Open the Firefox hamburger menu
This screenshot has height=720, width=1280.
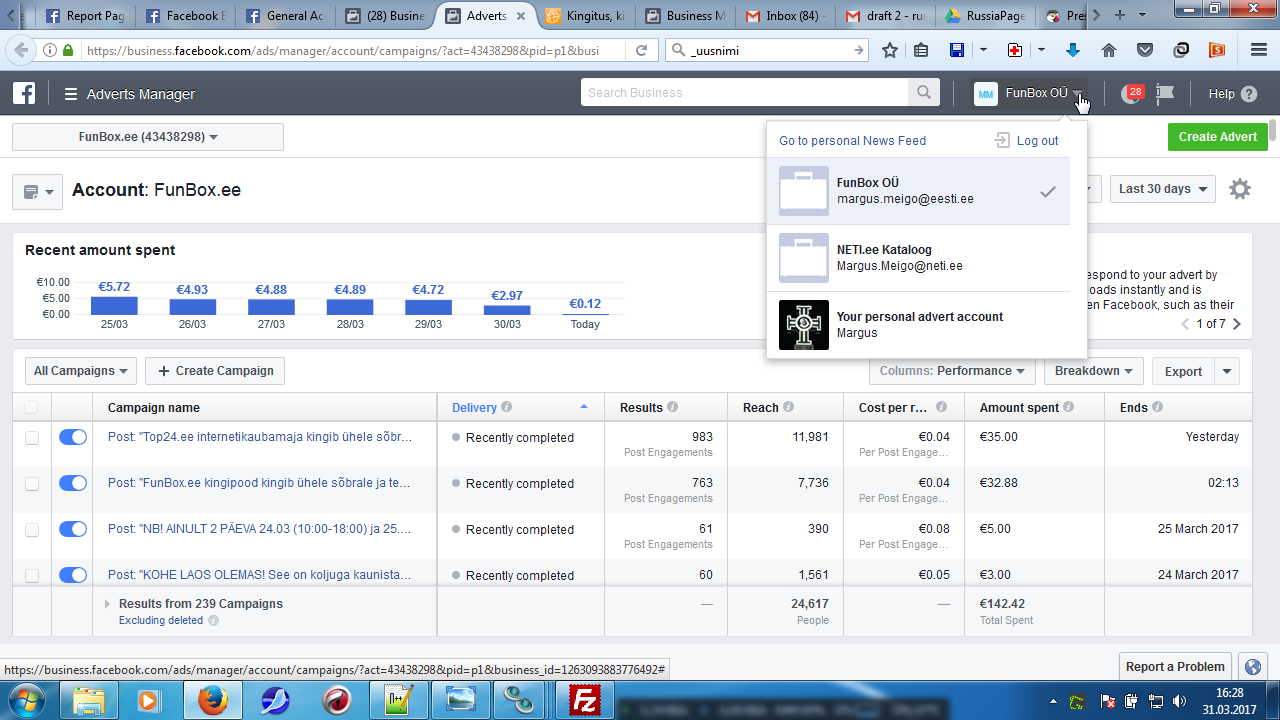(1258, 50)
